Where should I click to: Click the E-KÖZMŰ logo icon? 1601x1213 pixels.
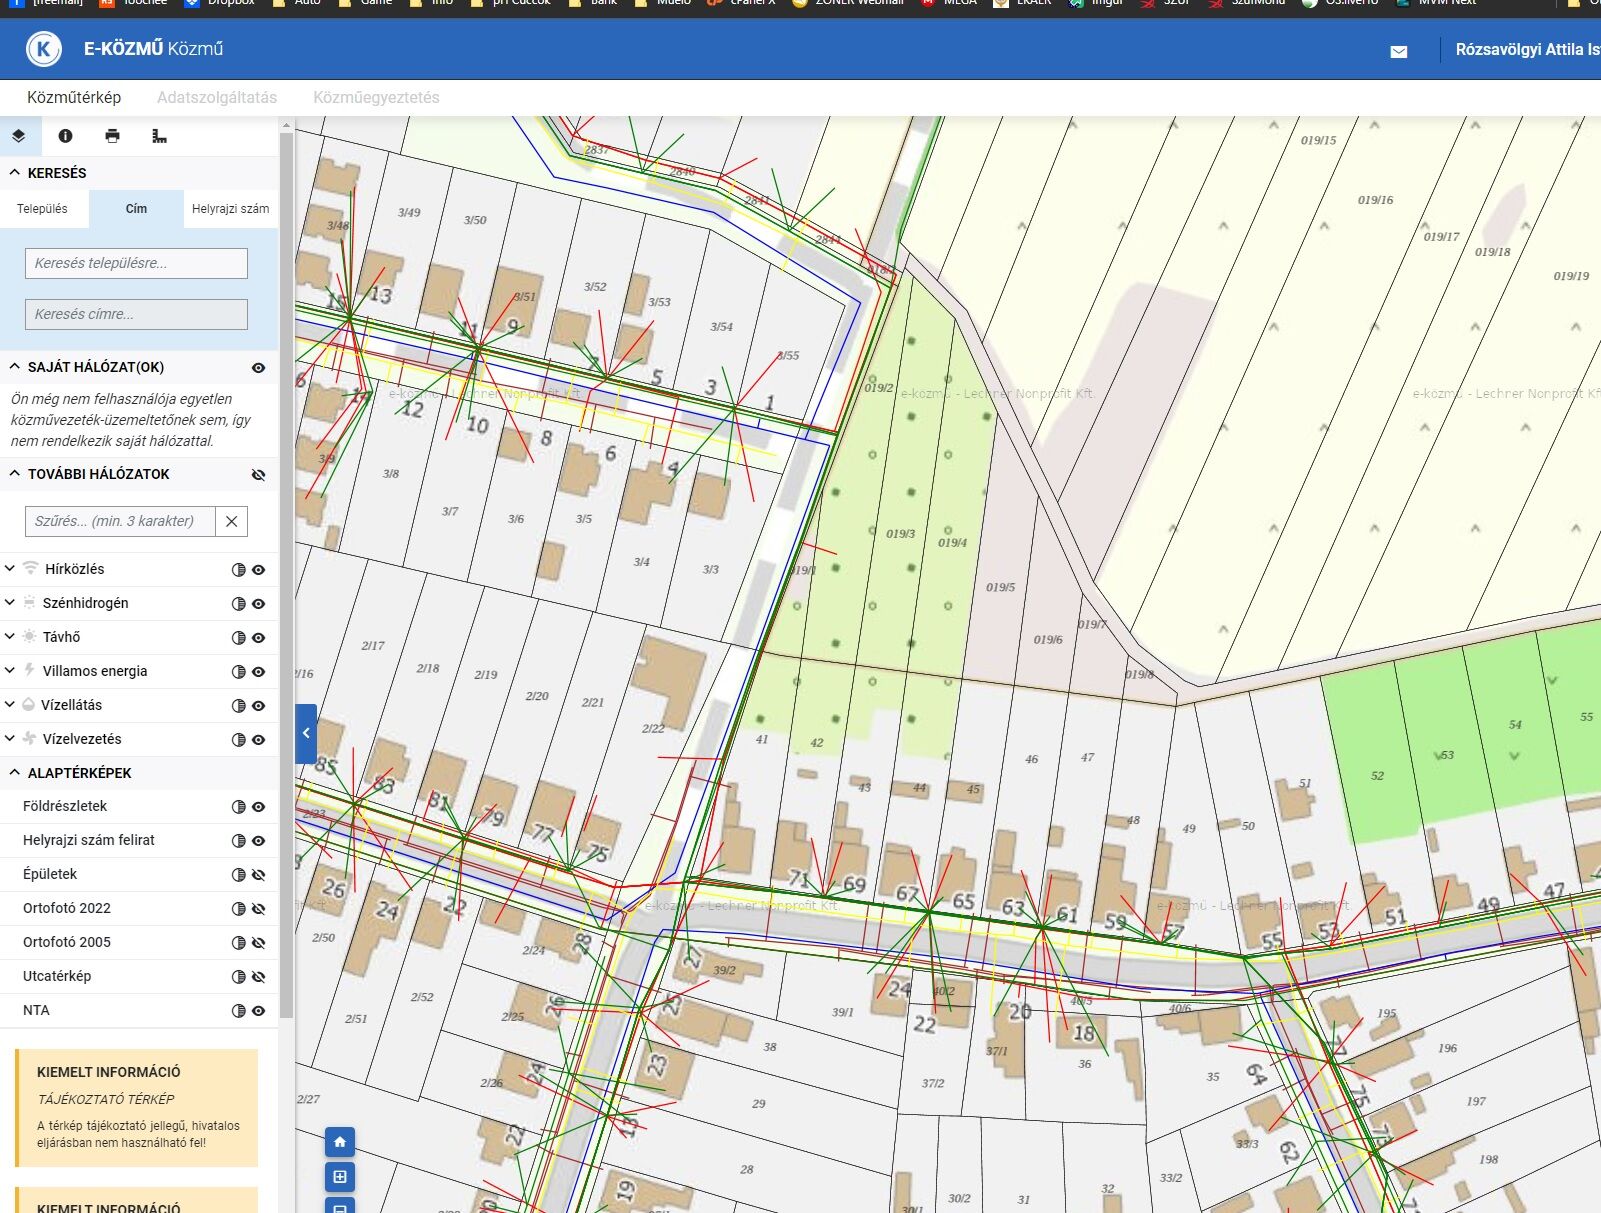click(x=44, y=48)
